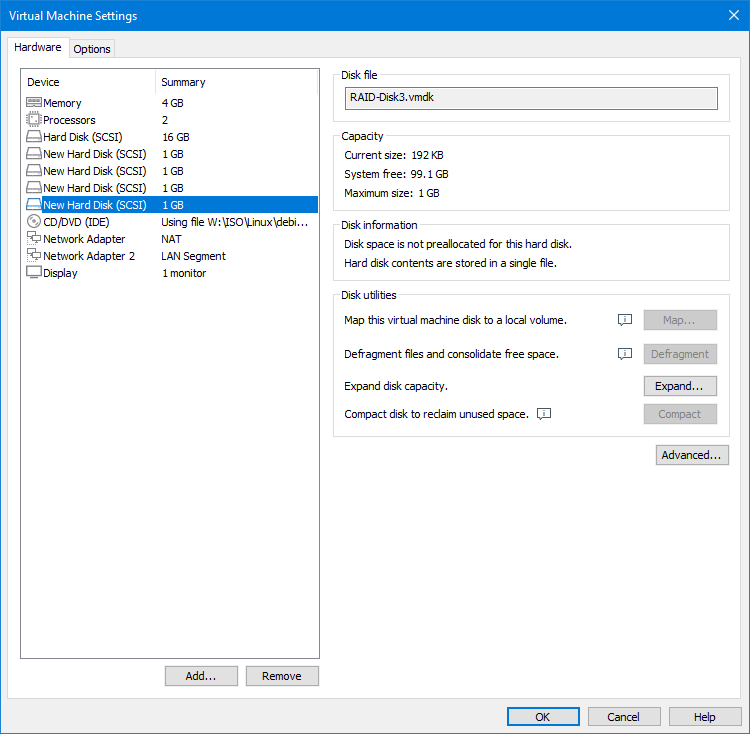The image size is (750, 734).
Task: Switch to the Options tab
Action: click(92, 49)
